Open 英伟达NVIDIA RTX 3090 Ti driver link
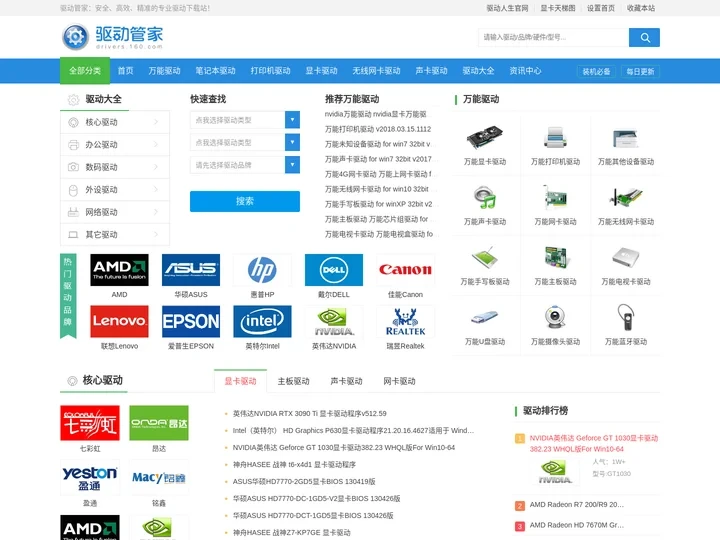This screenshot has height=540, width=720. point(309,413)
